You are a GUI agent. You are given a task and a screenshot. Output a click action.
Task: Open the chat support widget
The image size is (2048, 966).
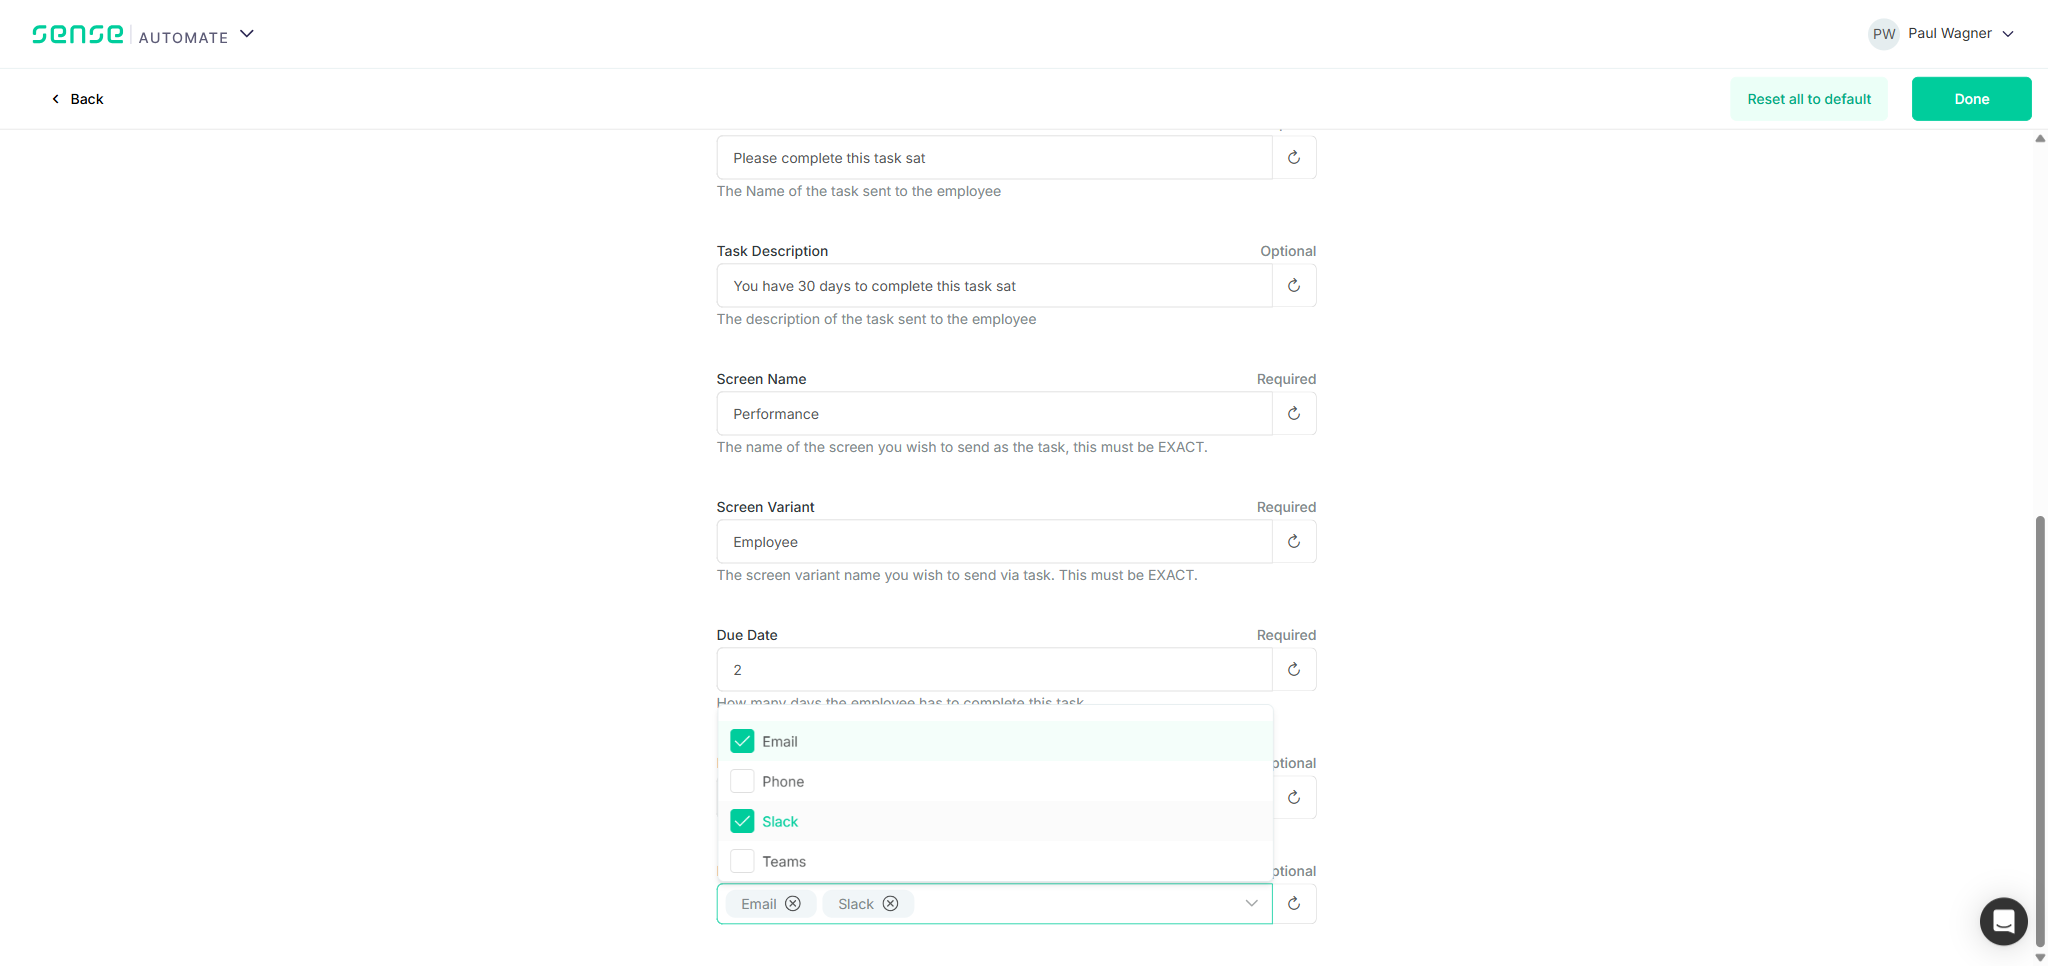2003,921
